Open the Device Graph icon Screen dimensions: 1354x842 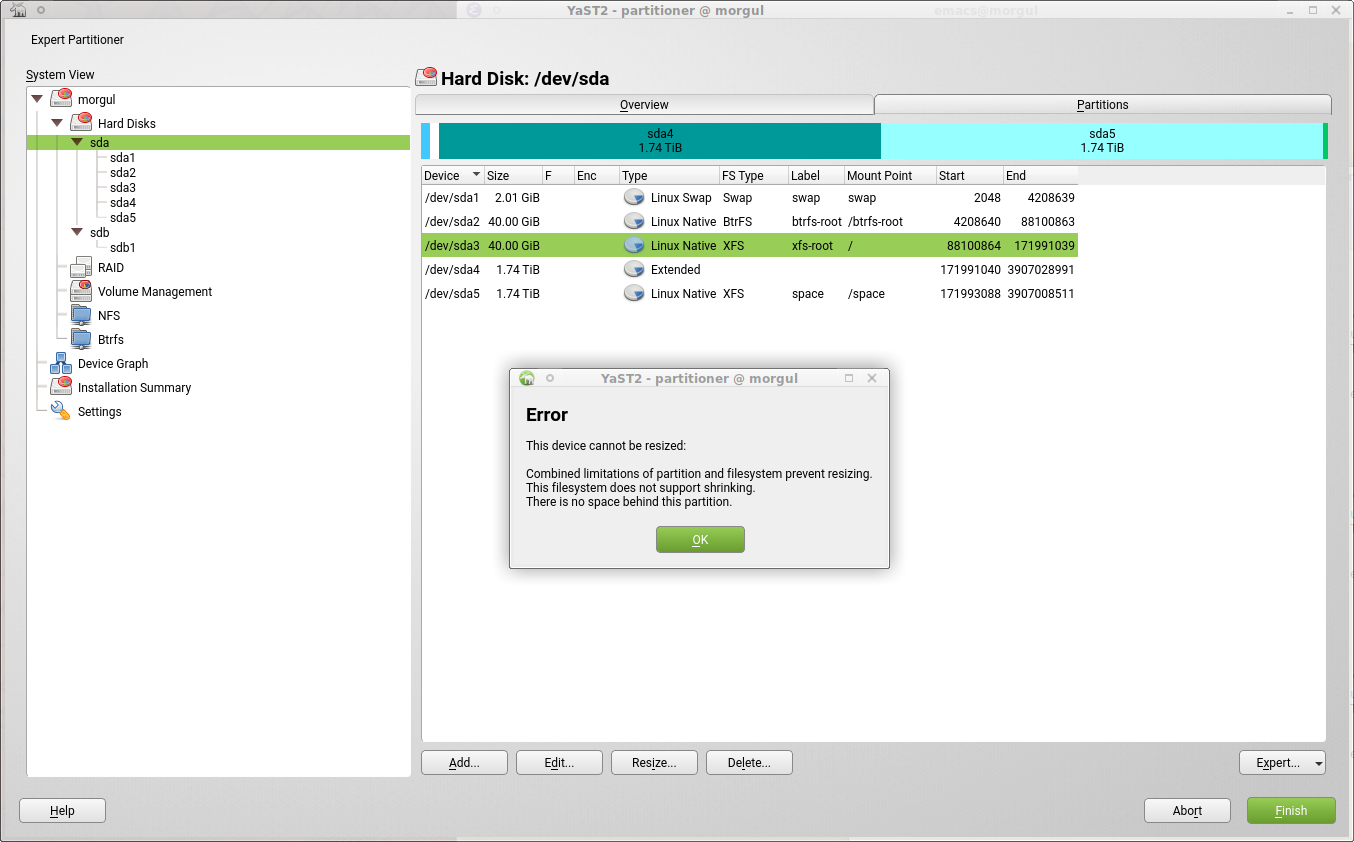[61, 364]
